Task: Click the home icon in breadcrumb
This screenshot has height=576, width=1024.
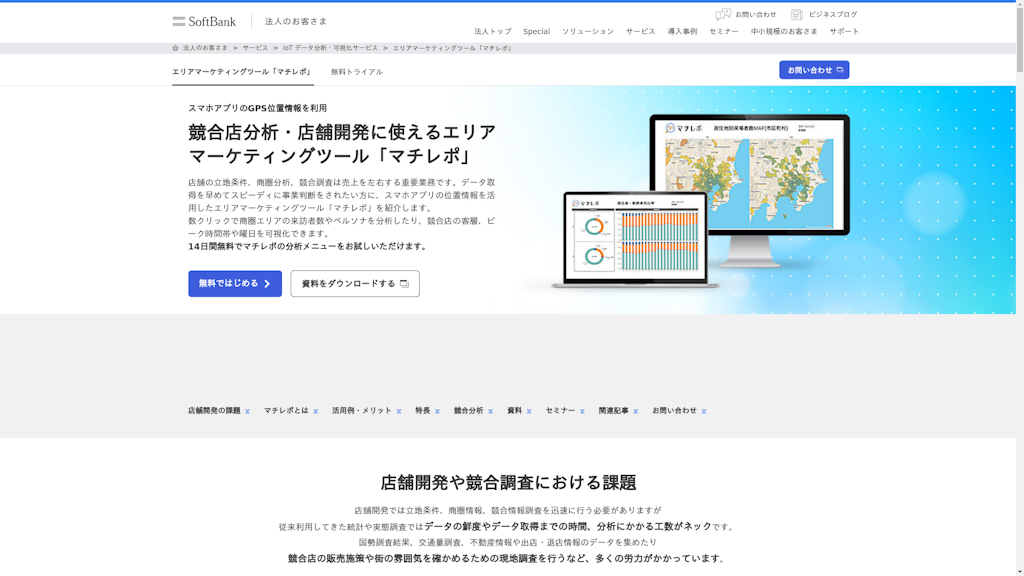Action: click(x=176, y=48)
